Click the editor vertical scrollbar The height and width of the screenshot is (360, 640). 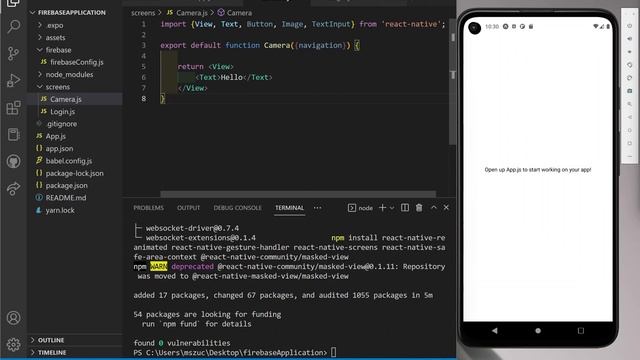[x=453, y=82]
